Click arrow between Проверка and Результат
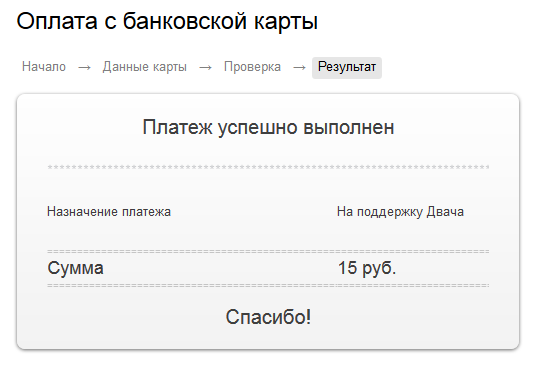Image resolution: width=534 pixels, height=369 pixels. point(299,68)
